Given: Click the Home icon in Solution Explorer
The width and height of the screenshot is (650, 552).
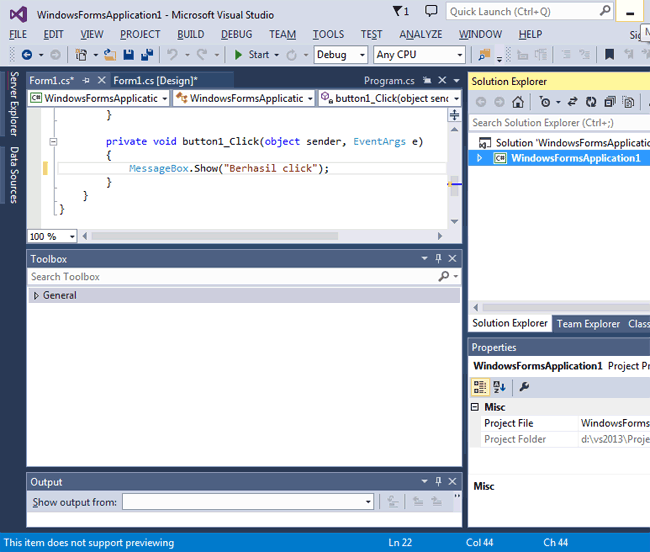Looking at the screenshot, I should 518,102.
